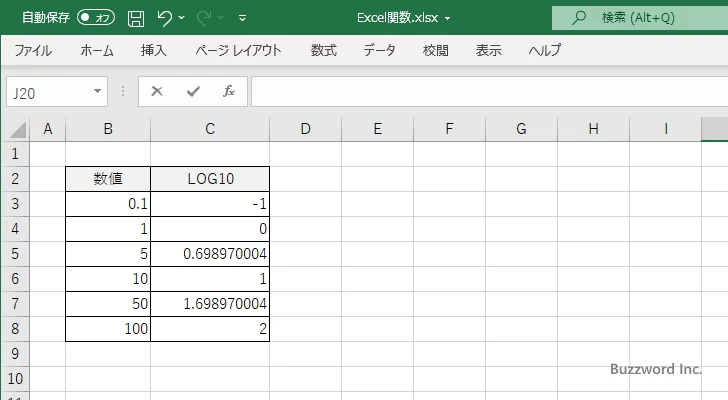
Task: Switch to the ホーム tab
Action: click(x=97, y=50)
